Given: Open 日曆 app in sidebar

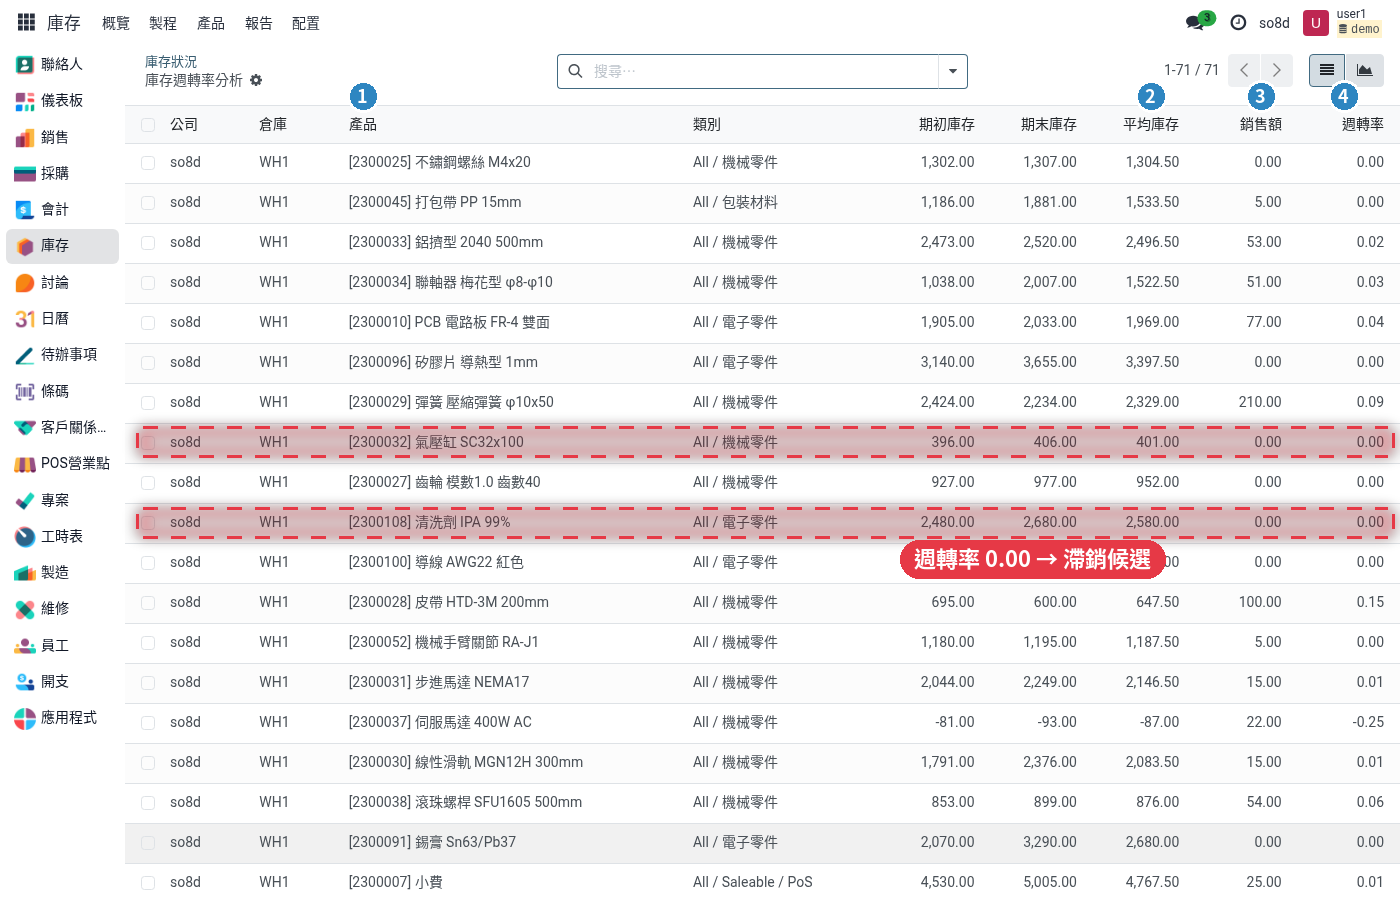Looking at the screenshot, I should pos(62,318).
